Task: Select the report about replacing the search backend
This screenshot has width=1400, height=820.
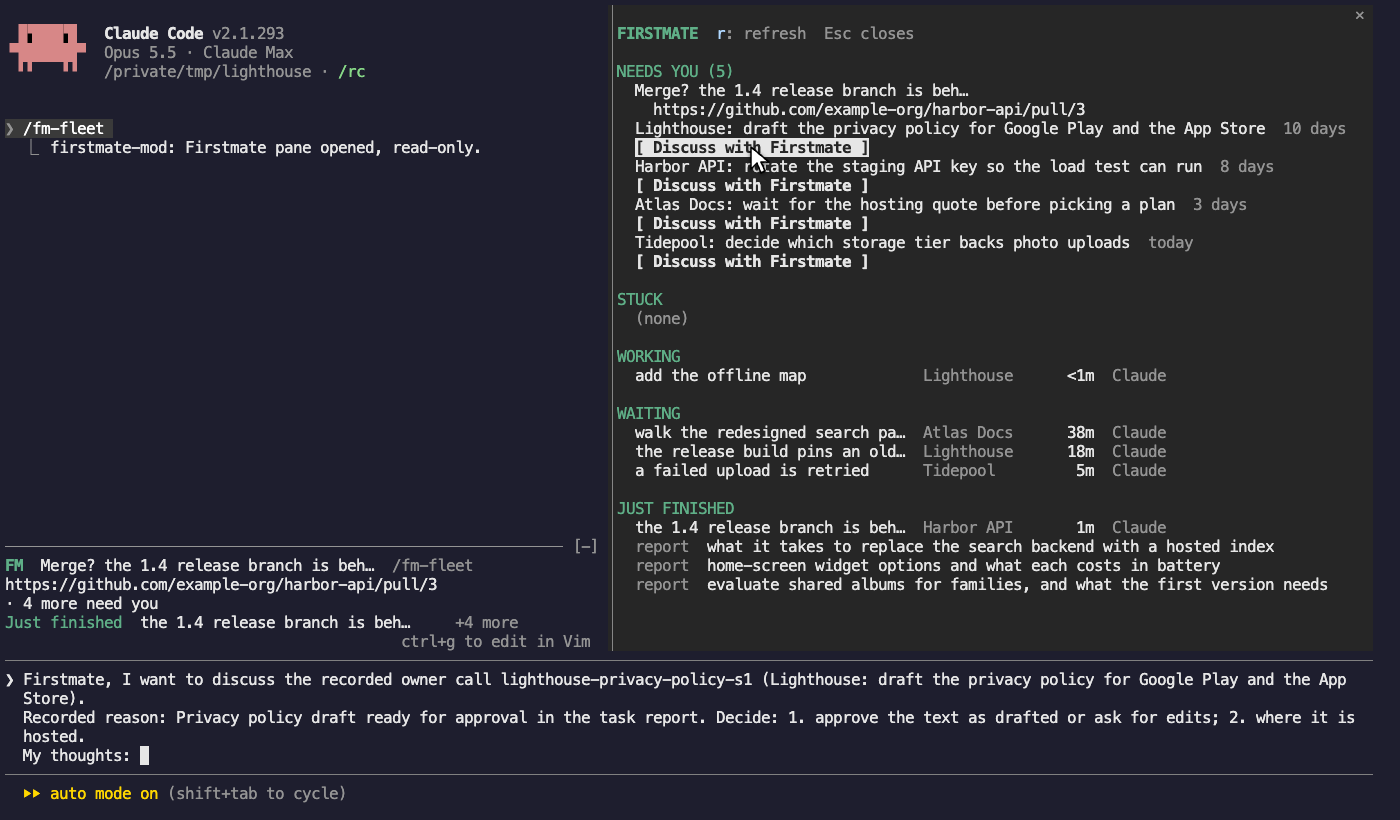Action: [x=955, y=546]
